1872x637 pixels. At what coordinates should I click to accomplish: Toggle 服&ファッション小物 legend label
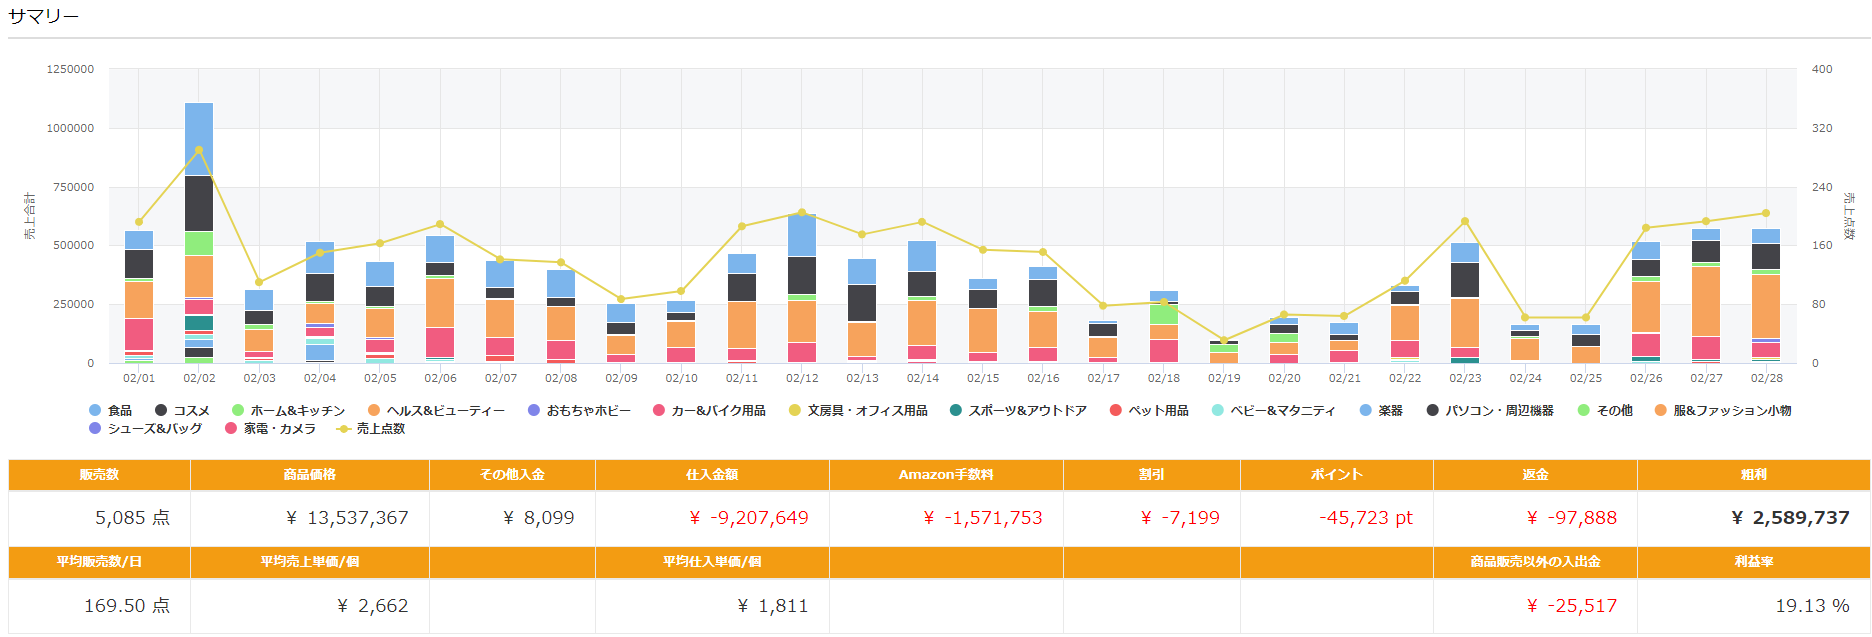(1732, 411)
